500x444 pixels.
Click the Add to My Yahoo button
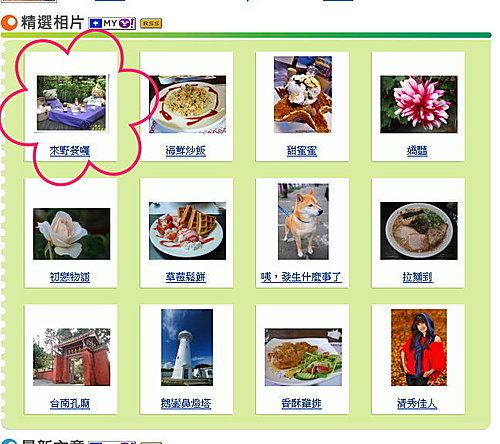[112, 23]
